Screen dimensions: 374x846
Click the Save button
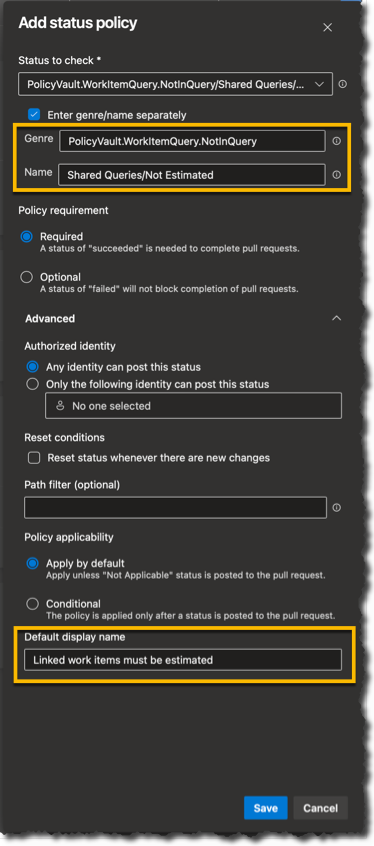point(266,808)
